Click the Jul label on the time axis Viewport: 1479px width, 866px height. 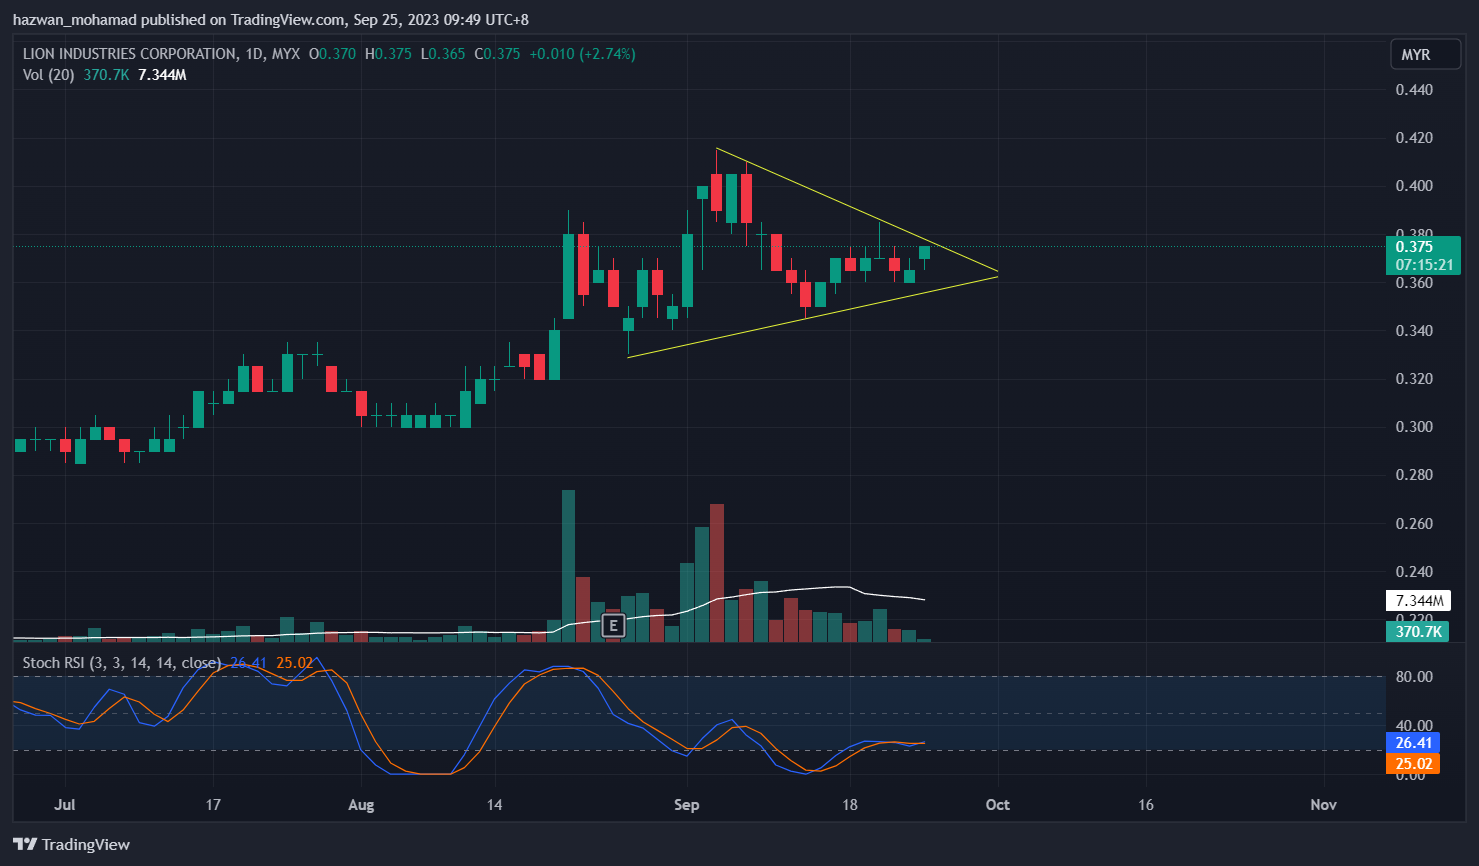[65, 805]
